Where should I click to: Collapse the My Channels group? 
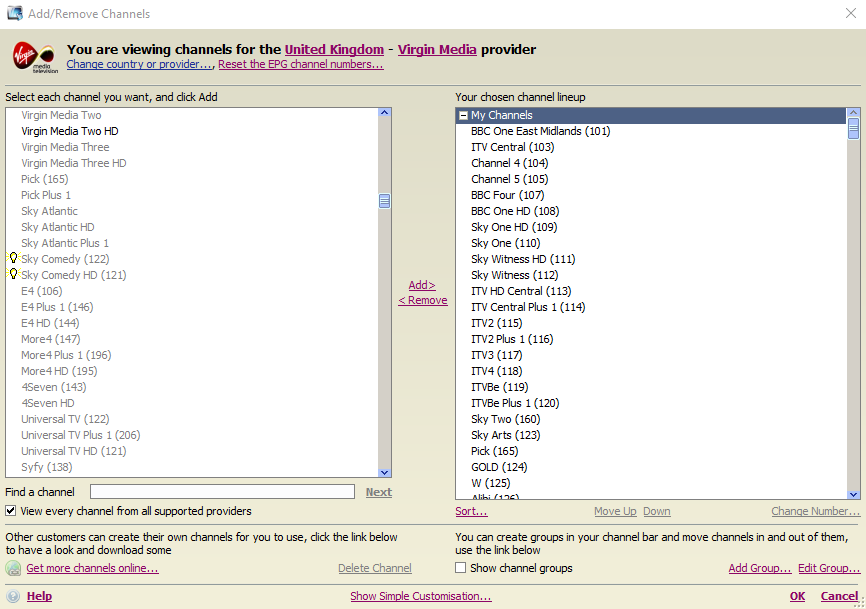click(x=463, y=115)
